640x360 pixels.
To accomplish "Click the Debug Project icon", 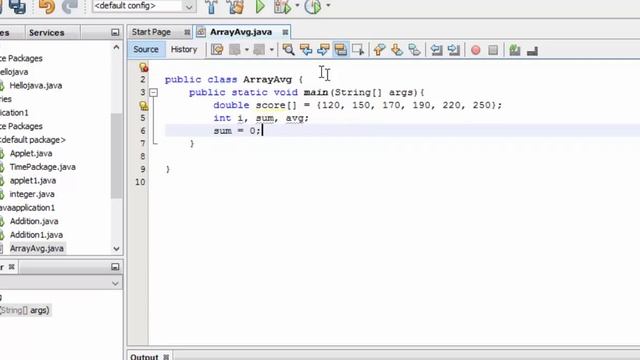I will 282,7.
